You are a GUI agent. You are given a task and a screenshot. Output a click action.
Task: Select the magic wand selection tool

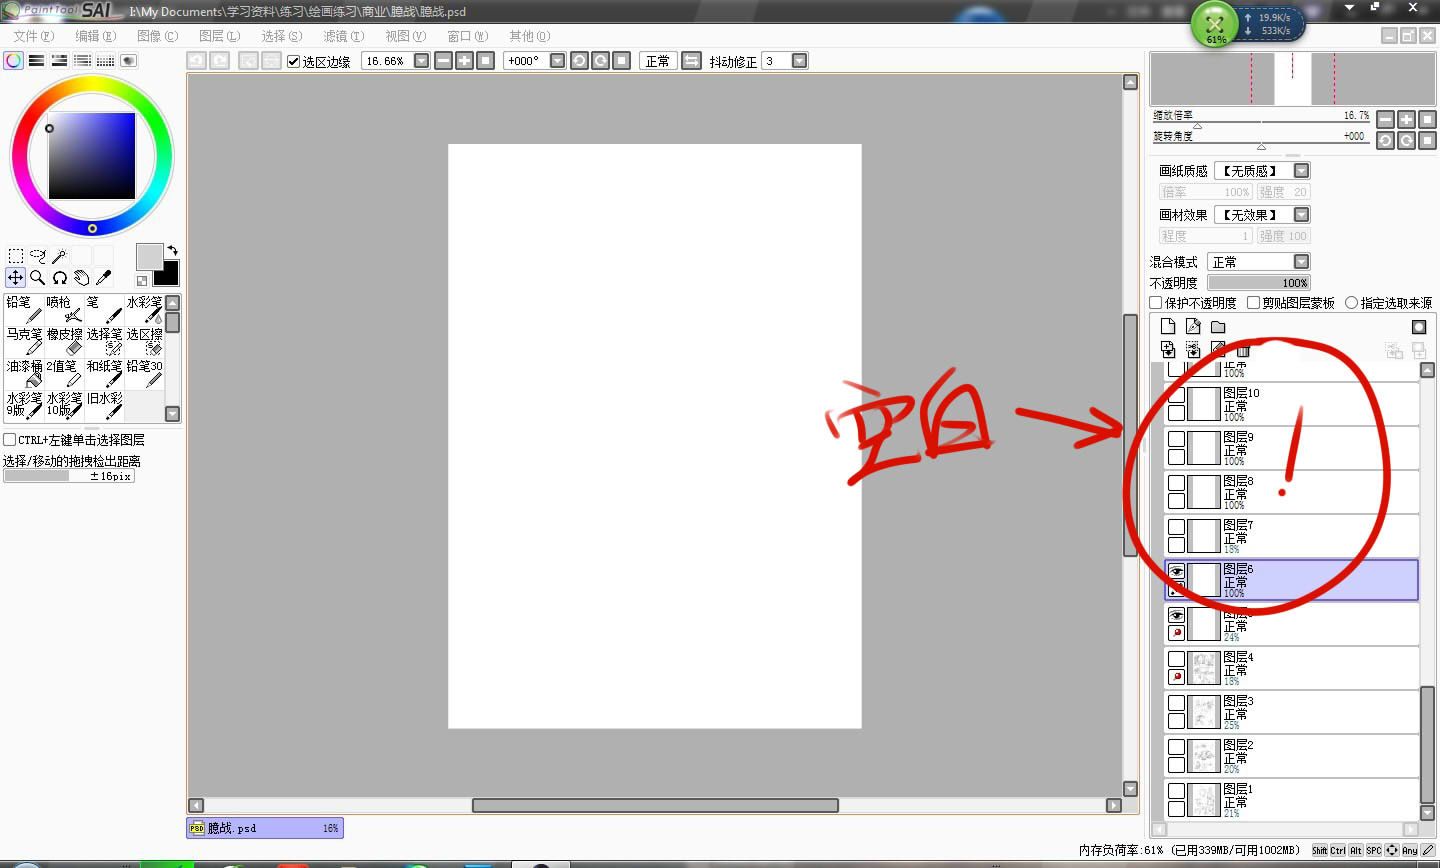pyautogui.click(x=59, y=256)
